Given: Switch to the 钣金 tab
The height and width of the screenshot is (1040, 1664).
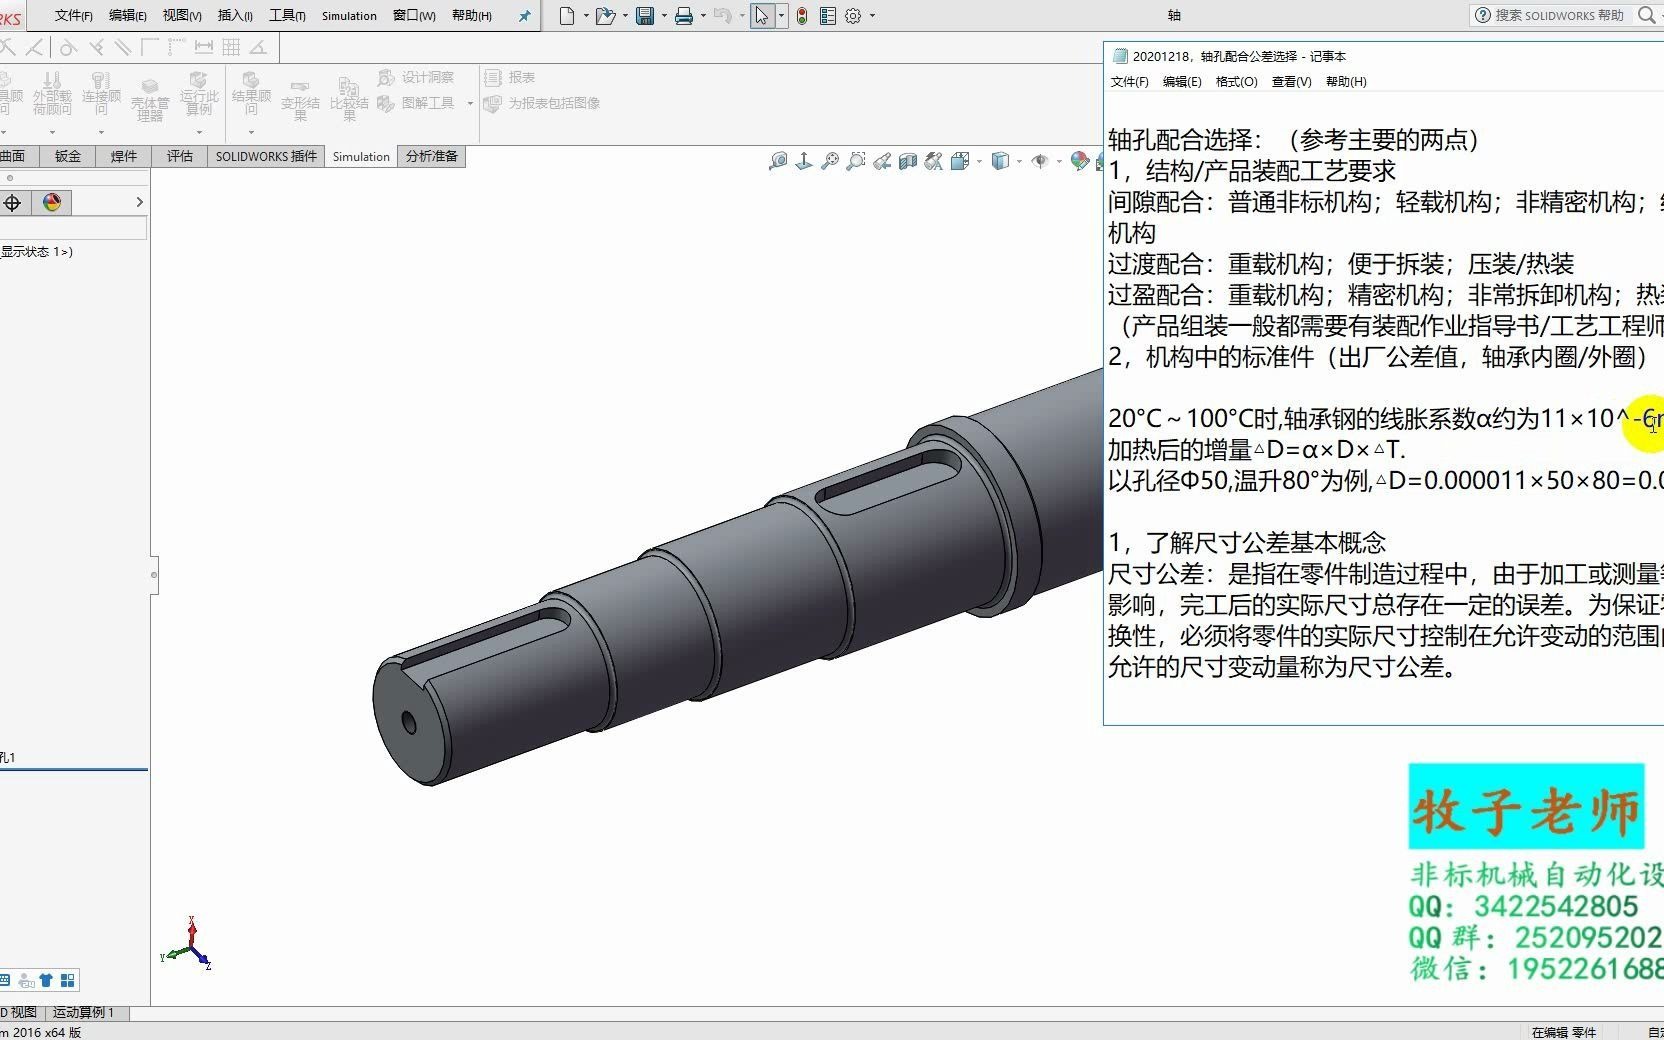Looking at the screenshot, I should [x=68, y=156].
